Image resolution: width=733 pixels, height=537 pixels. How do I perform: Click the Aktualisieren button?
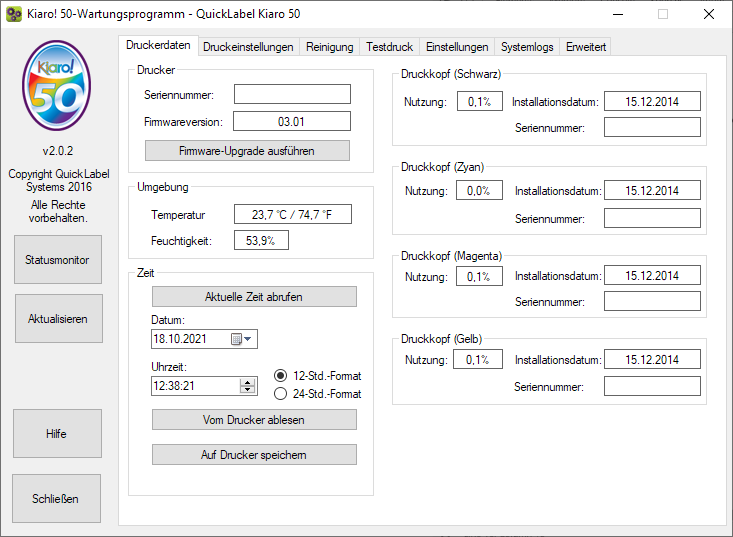tap(58, 318)
